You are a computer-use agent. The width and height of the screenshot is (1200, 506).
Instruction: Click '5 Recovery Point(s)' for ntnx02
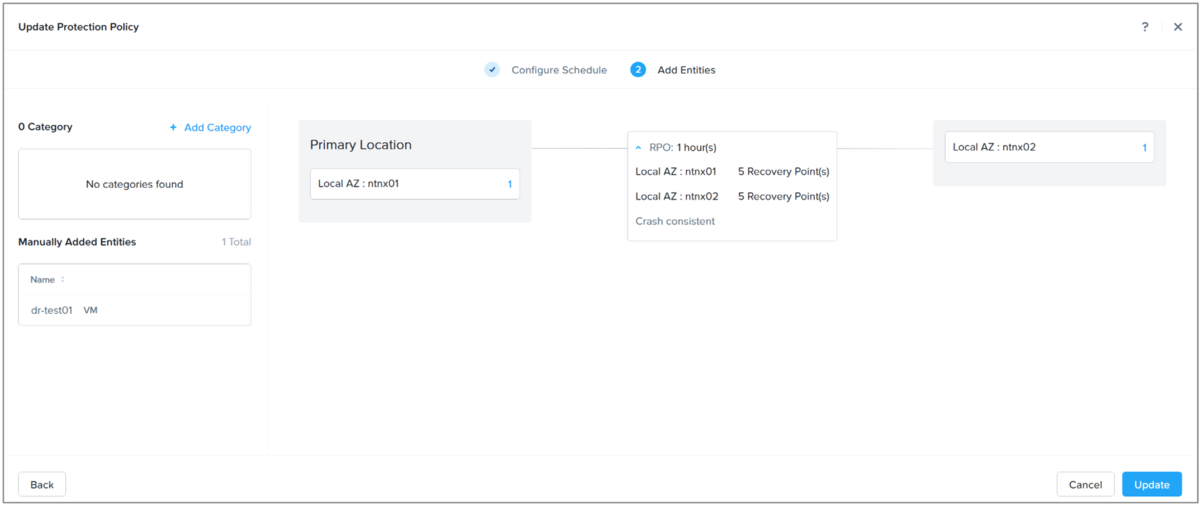tap(784, 197)
